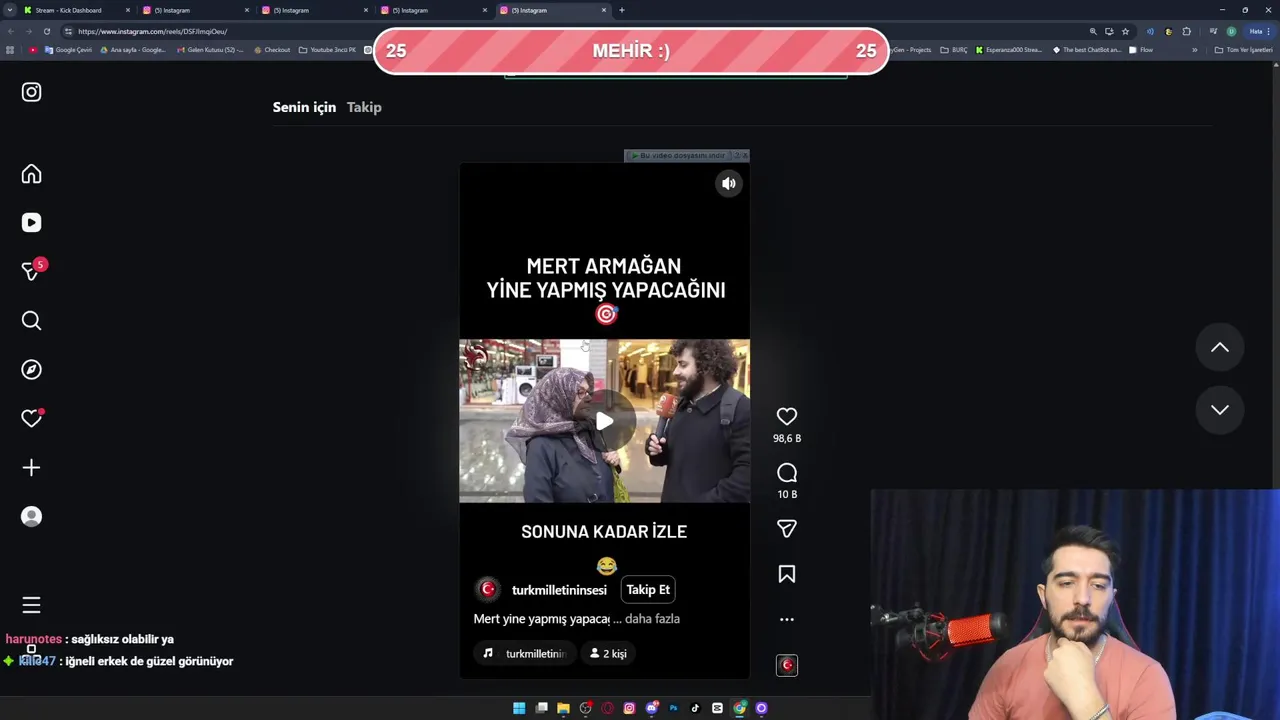The image size is (1280, 720).
Task: Mute the reel audio
Action: tap(729, 183)
